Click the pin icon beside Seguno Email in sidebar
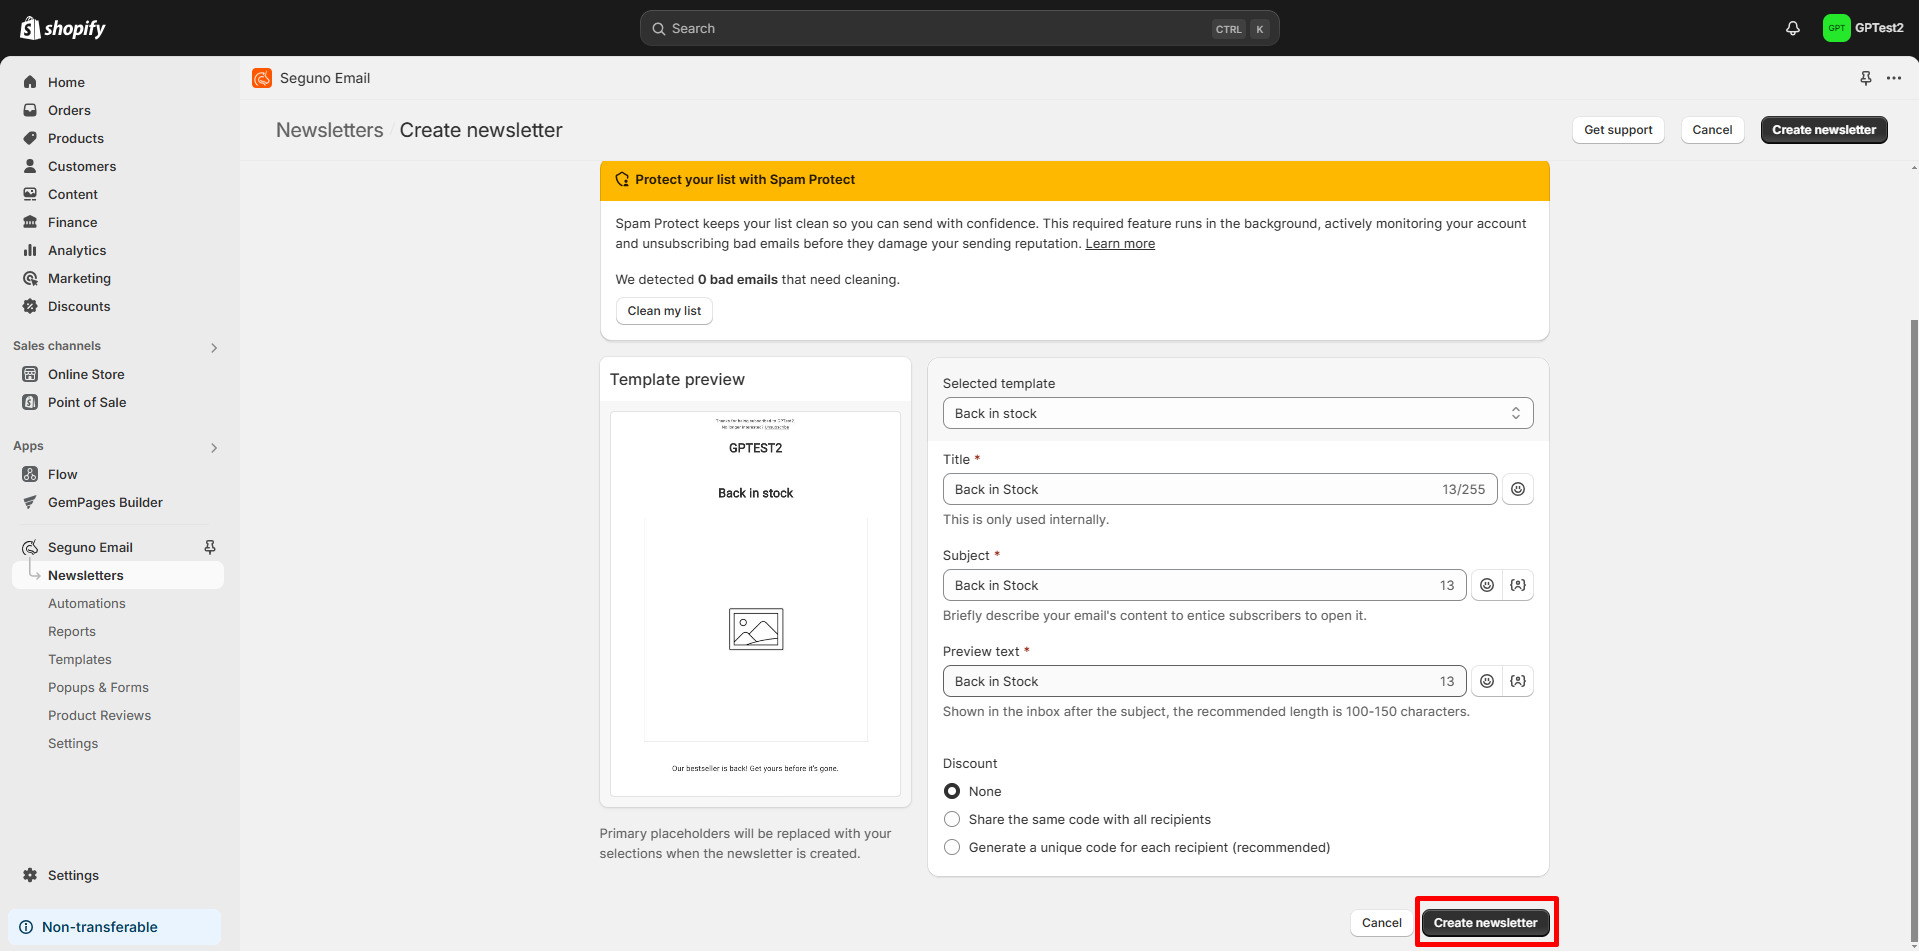The image size is (1919, 951). click(x=210, y=547)
